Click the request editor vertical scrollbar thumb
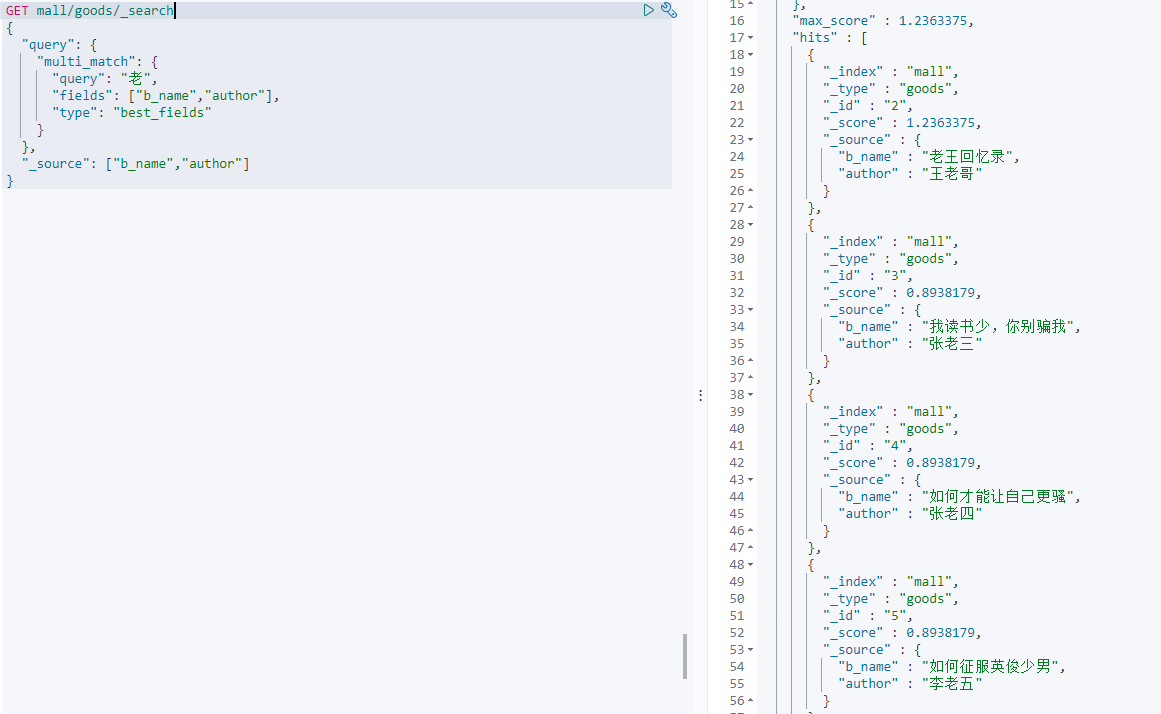 [685, 656]
